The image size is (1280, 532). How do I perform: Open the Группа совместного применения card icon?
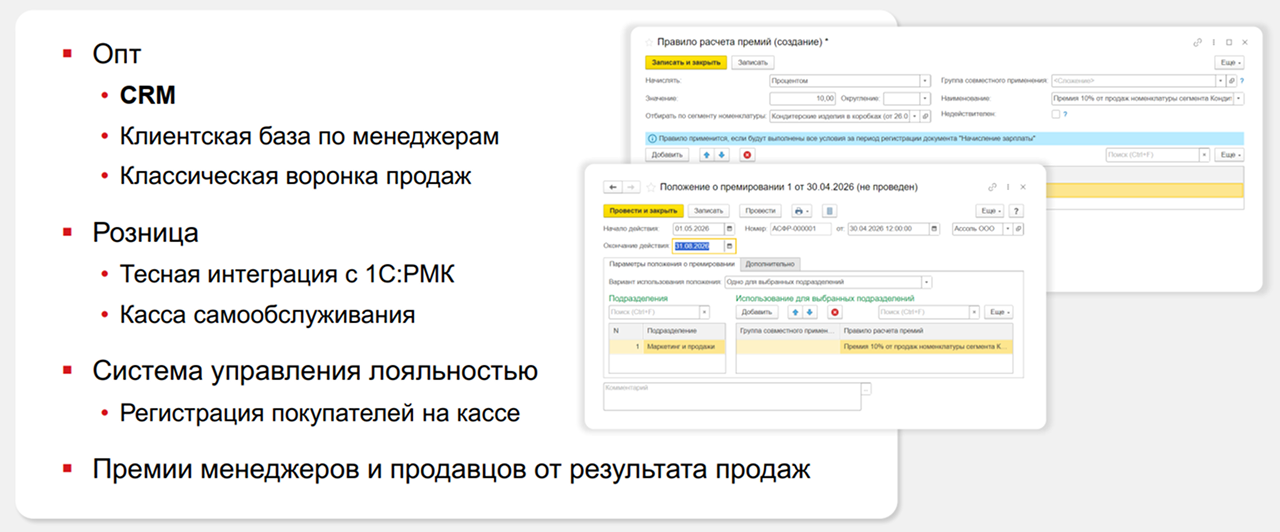1232,81
